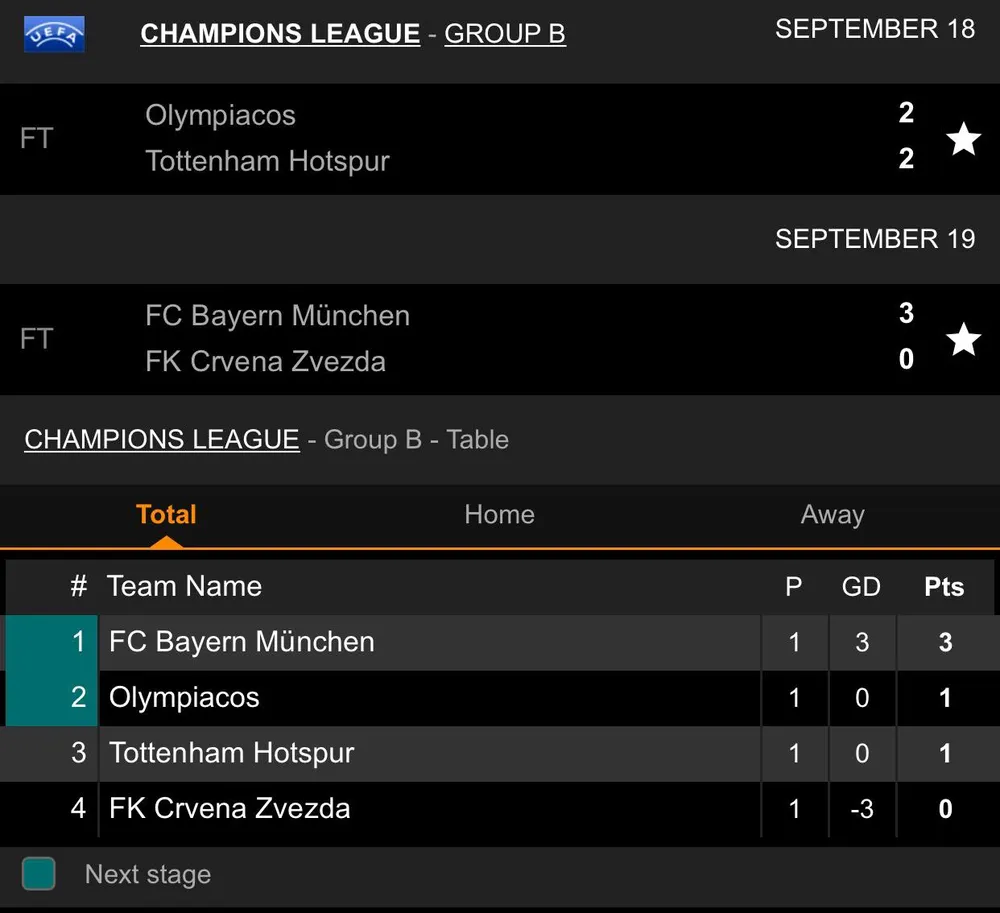Click the GD column header

(x=861, y=587)
